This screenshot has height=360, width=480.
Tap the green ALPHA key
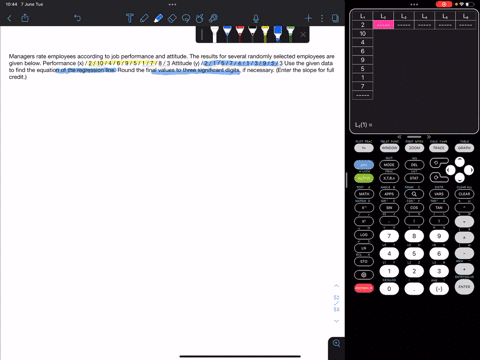[x=364, y=178]
